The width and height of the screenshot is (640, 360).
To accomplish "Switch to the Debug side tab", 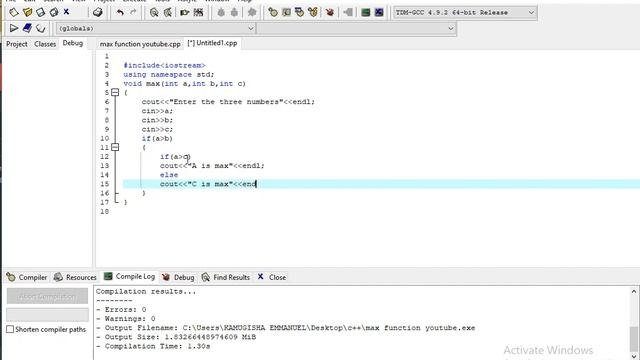I will [73, 43].
